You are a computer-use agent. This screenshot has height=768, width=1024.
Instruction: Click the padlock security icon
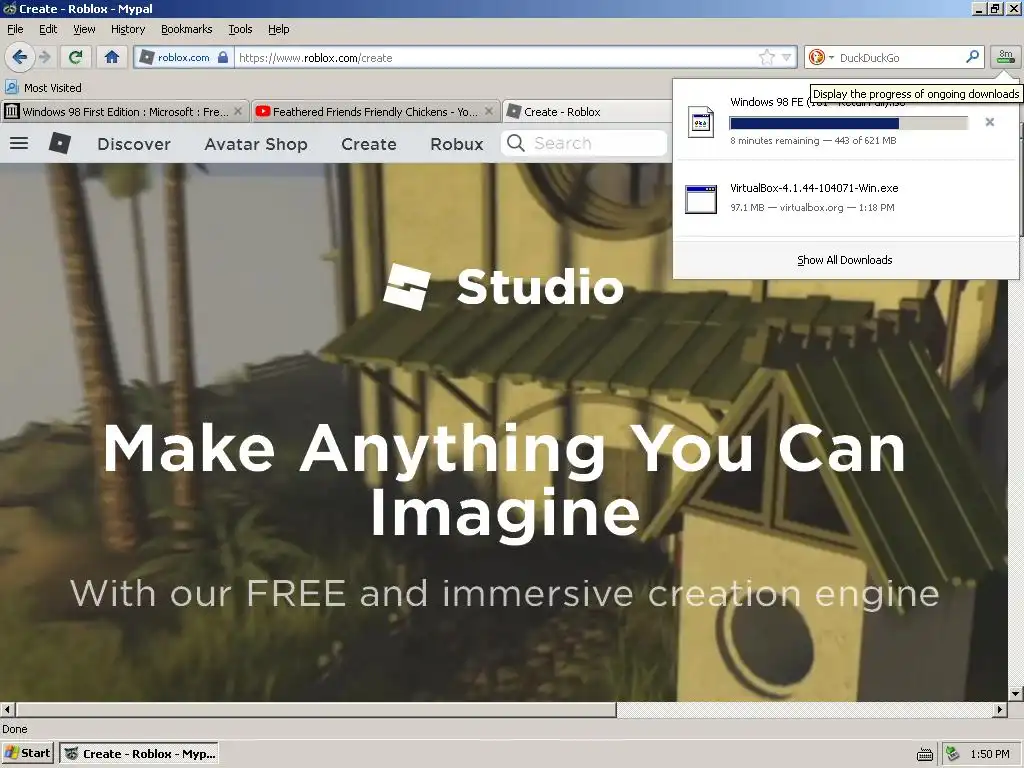coord(223,57)
